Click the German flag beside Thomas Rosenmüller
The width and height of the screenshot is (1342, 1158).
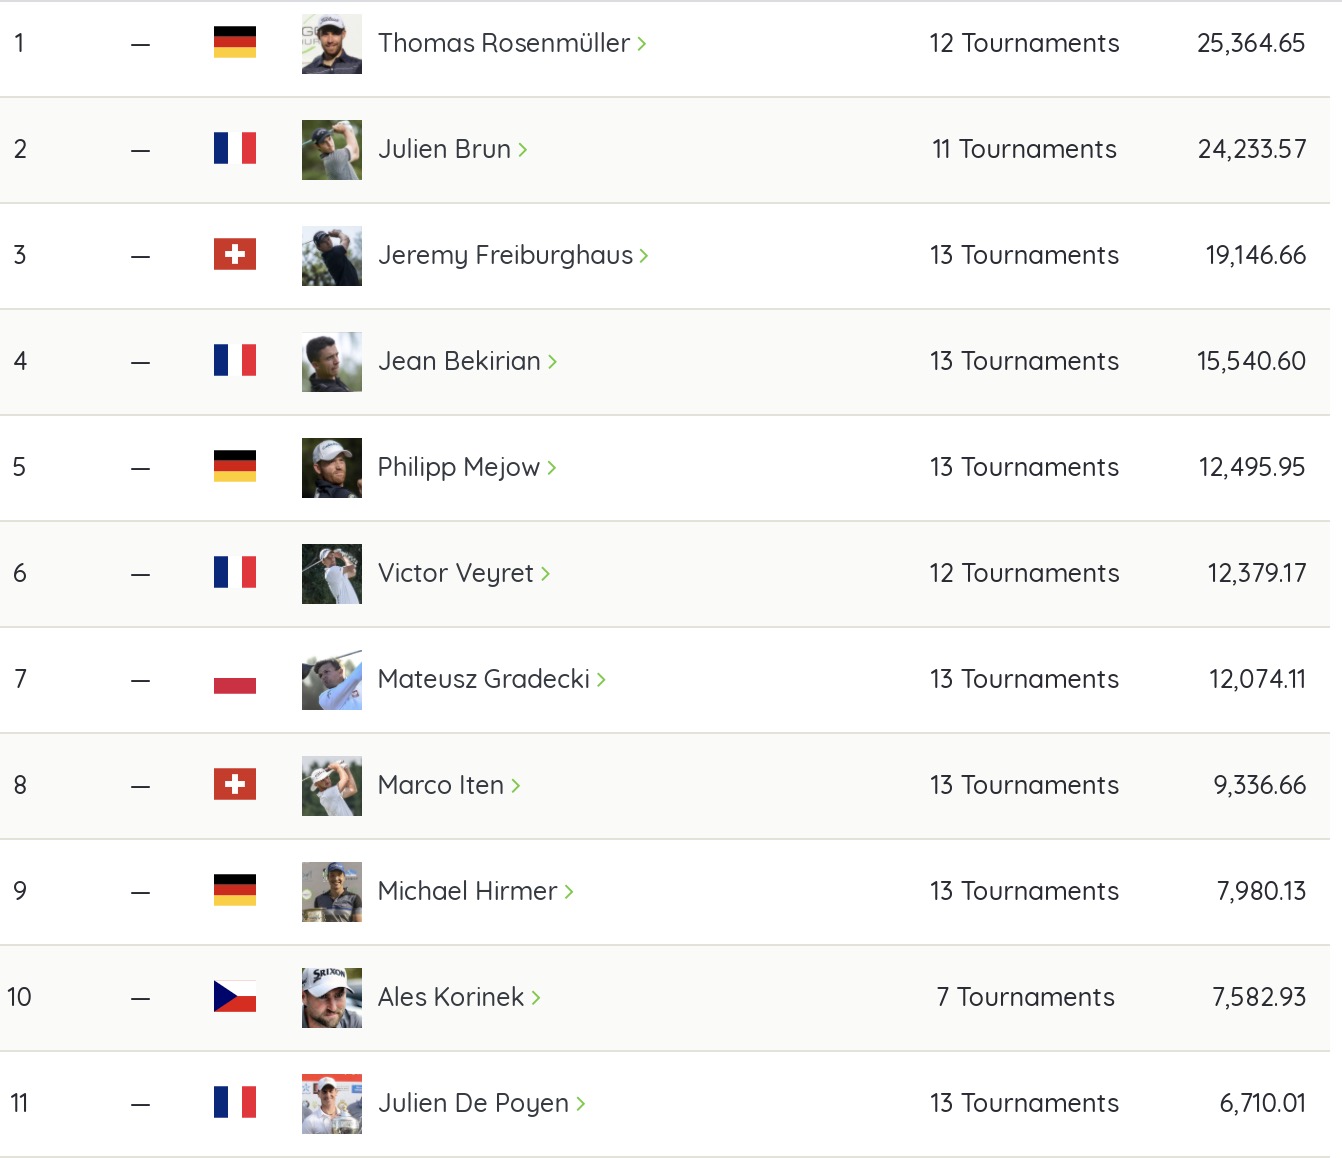235,42
